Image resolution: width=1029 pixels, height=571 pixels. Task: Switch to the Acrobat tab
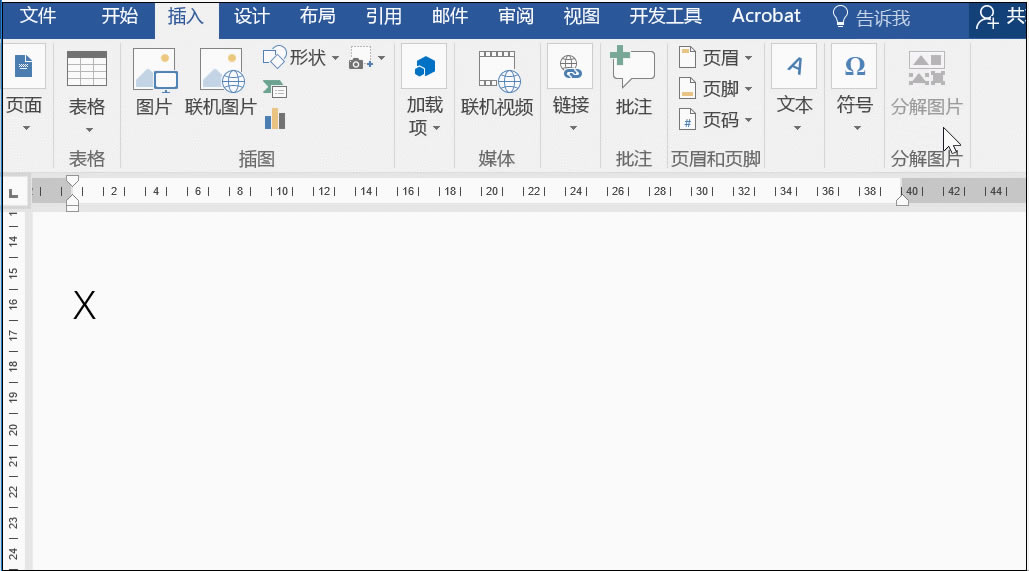pos(766,16)
